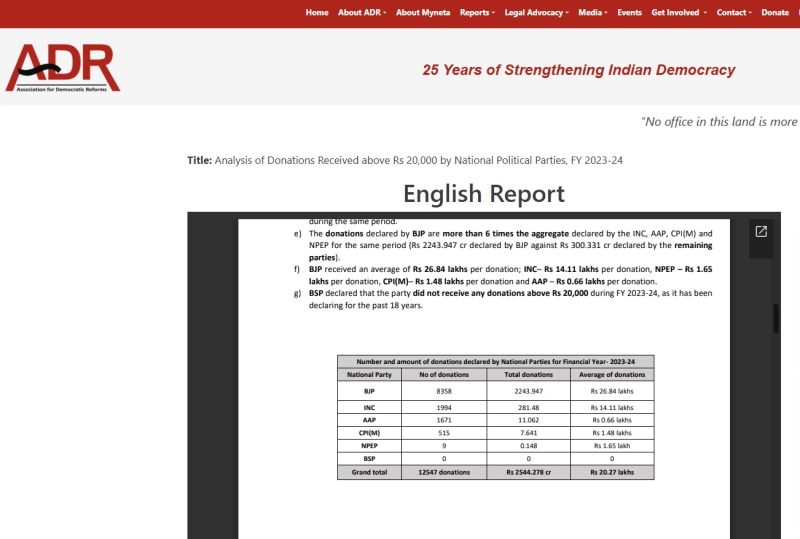The height and width of the screenshot is (539, 800).
Task: Click the Rs 20.27 lakhs average total cell
Action: click(x=612, y=472)
